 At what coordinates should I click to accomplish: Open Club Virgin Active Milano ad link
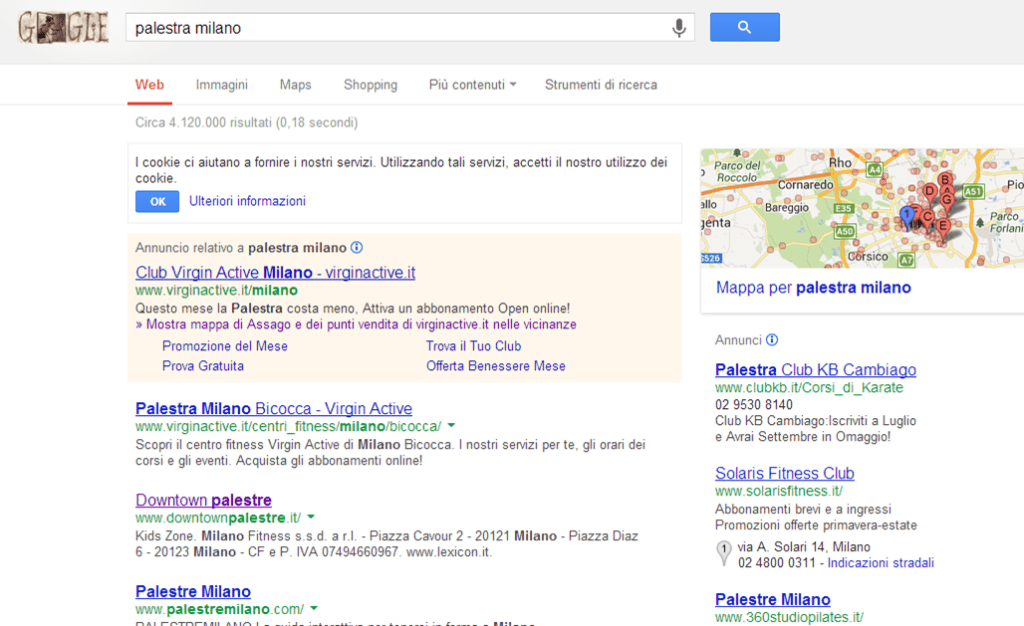point(275,272)
